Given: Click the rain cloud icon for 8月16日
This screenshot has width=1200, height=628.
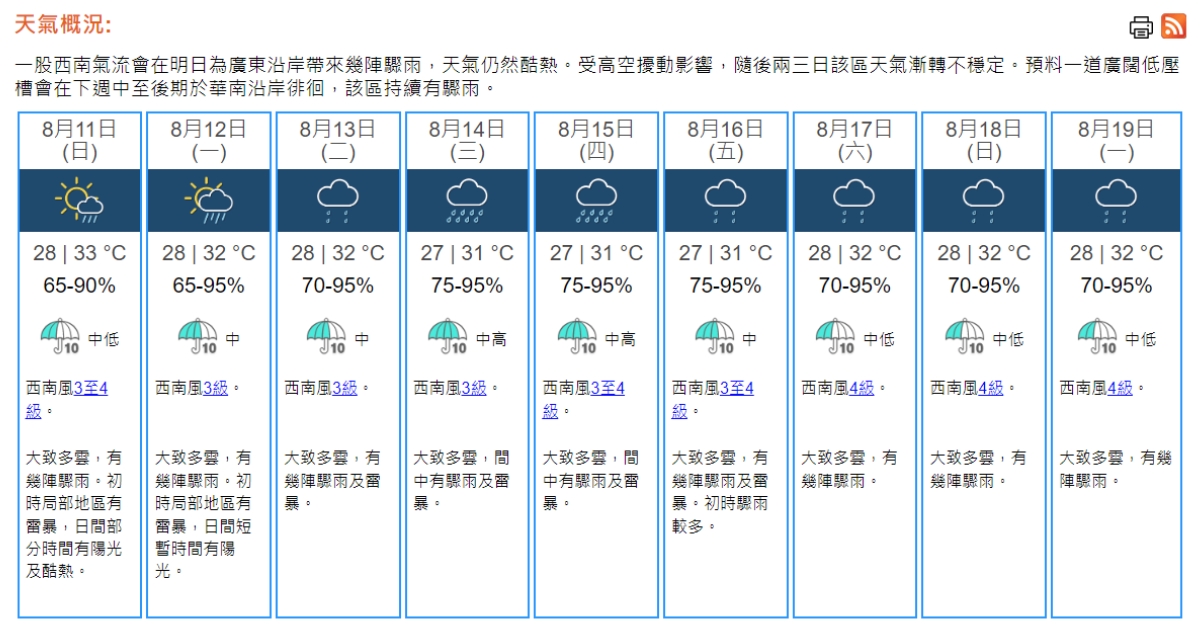Looking at the screenshot, I should pyautogui.click(x=725, y=200).
